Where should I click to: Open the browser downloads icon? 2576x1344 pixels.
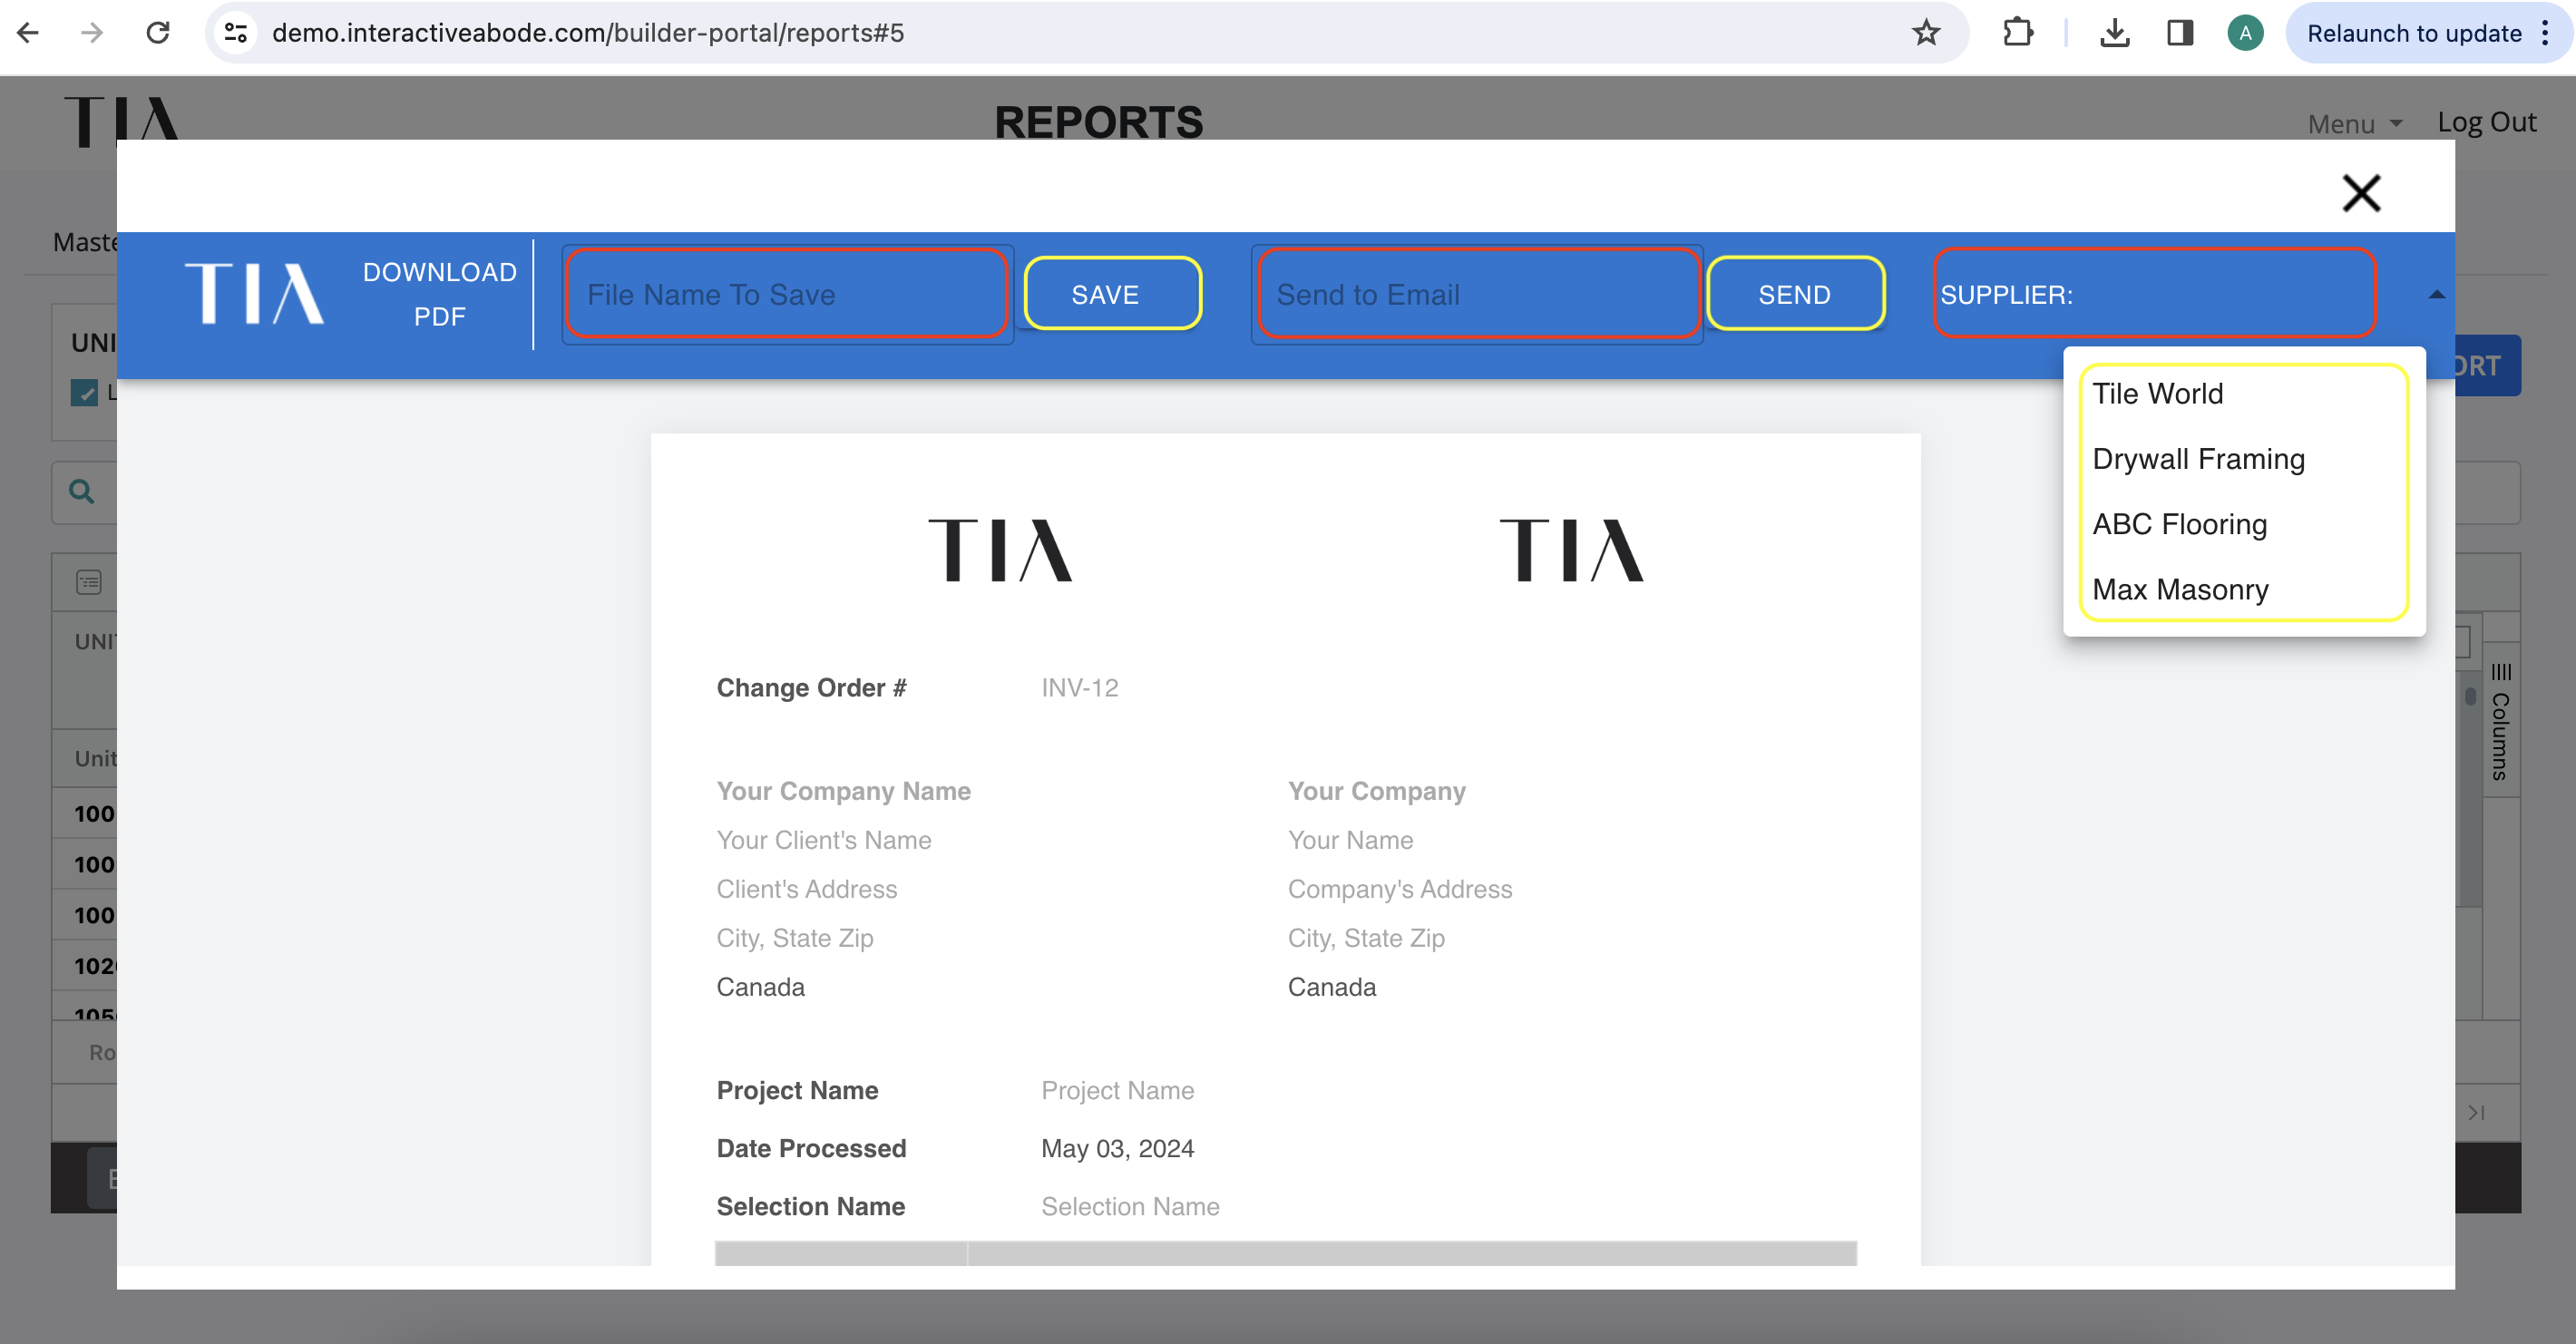point(2114,33)
